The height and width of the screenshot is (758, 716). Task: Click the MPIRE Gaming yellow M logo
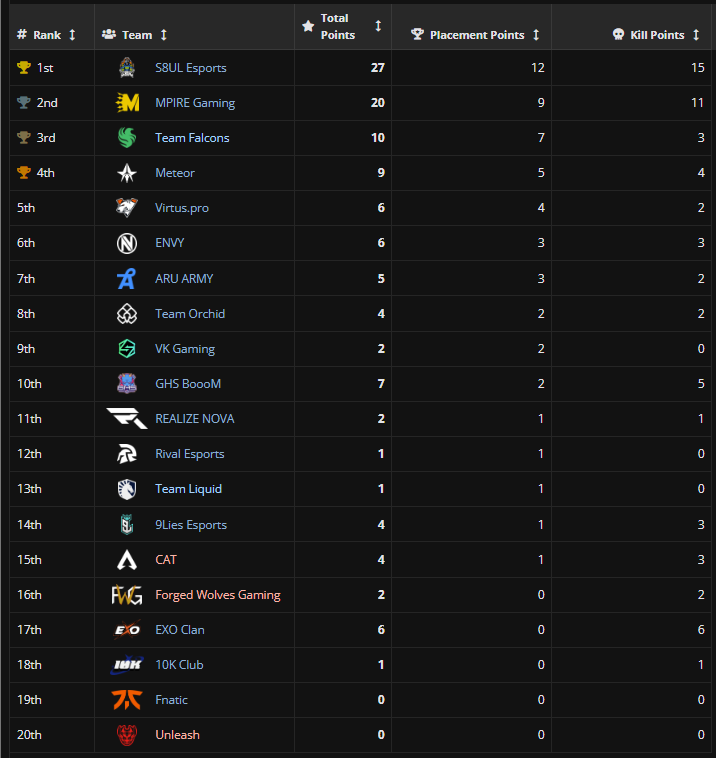coord(127,102)
